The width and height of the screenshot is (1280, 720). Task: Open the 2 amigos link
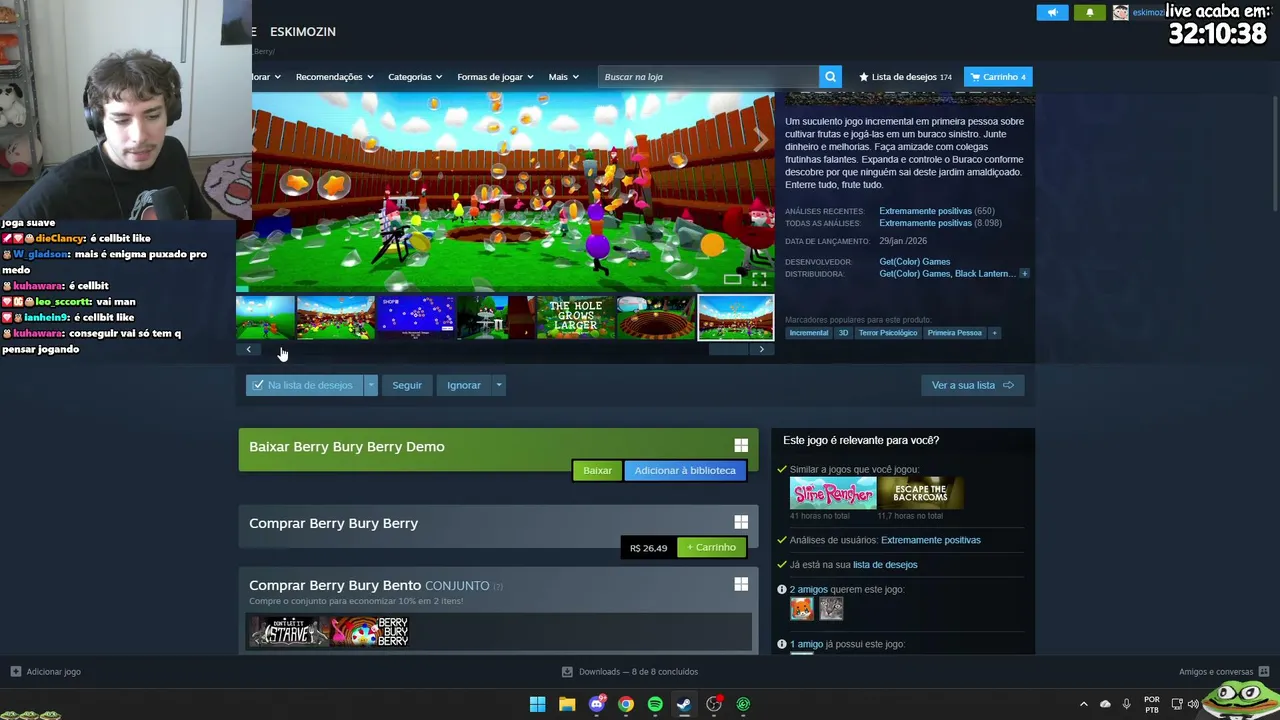point(809,590)
